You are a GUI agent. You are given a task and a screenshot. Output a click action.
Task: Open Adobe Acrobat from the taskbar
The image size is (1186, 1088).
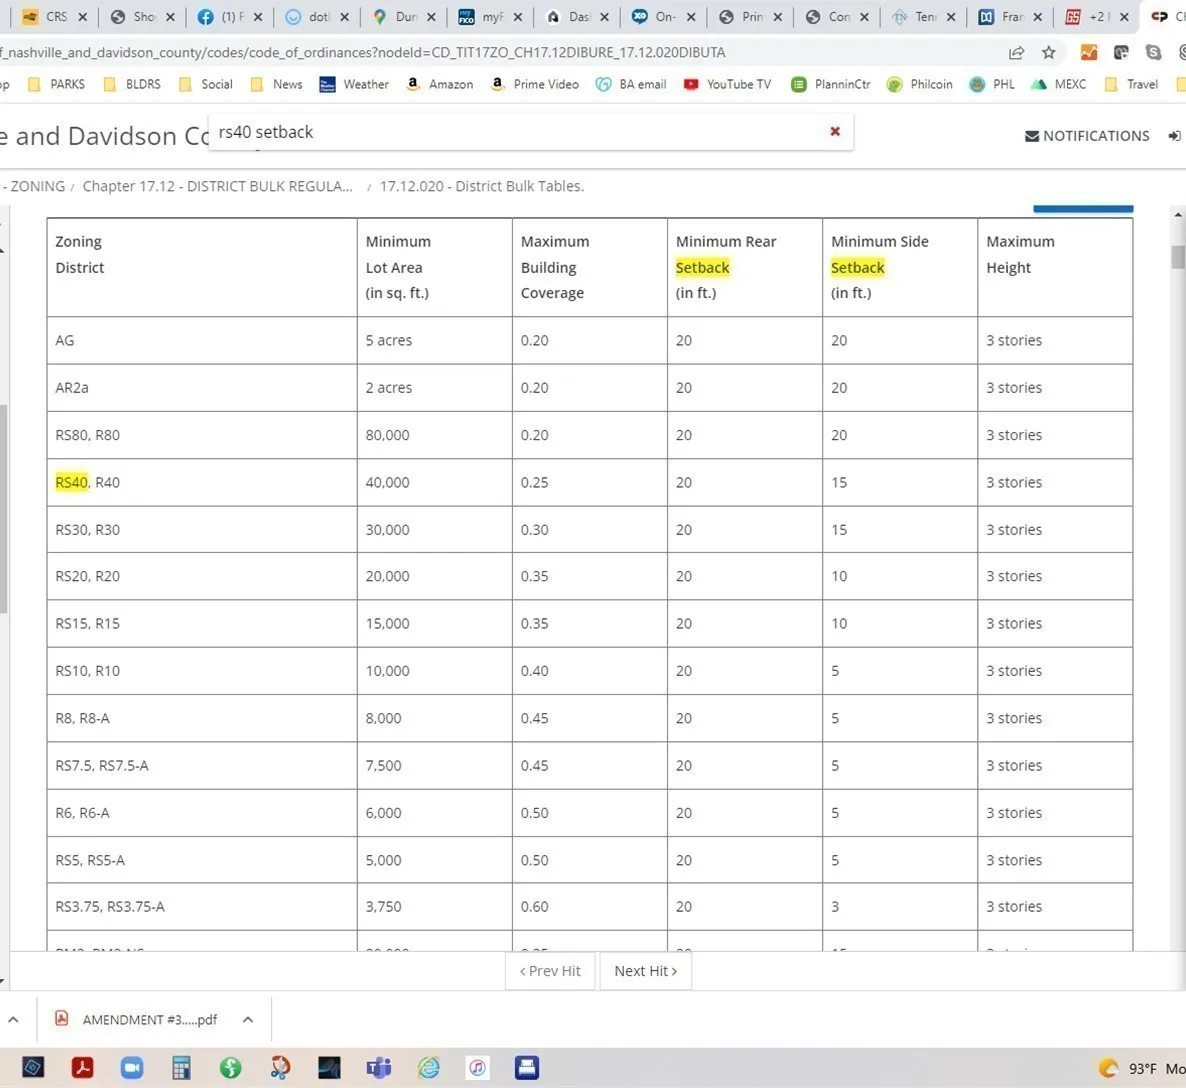click(x=83, y=1067)
